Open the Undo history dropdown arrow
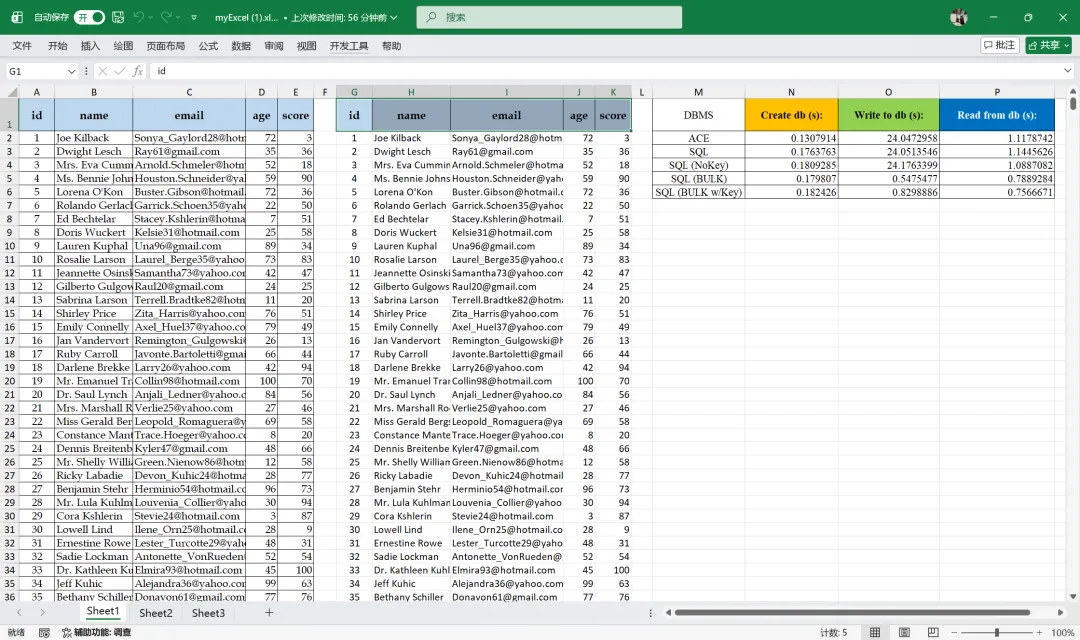Image resolution: width=1080 pixels, height=640 pixels. tap(150, 17)
